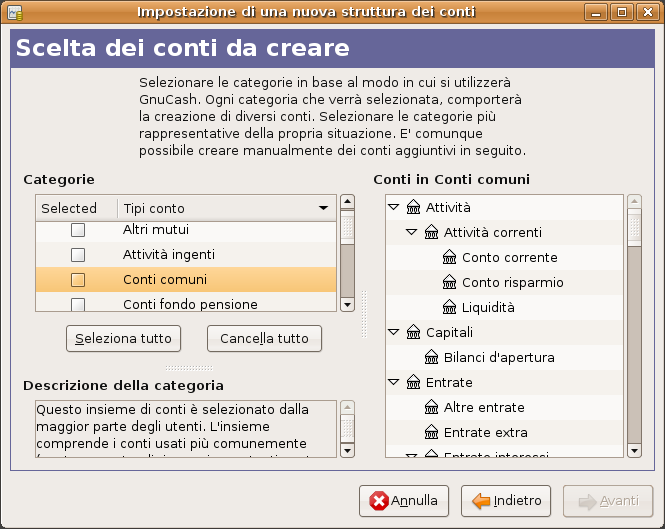This screenshot has height=529, width=665.
Task: Click the icon beside Bilanci d'apertura
Action: (431, 358)
